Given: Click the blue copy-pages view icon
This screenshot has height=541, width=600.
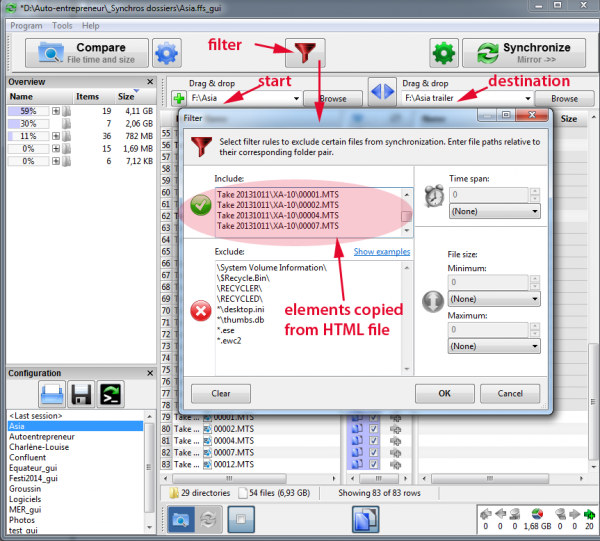Looking at the screenshot, I should pyautogui.click(x=365, y=520).
